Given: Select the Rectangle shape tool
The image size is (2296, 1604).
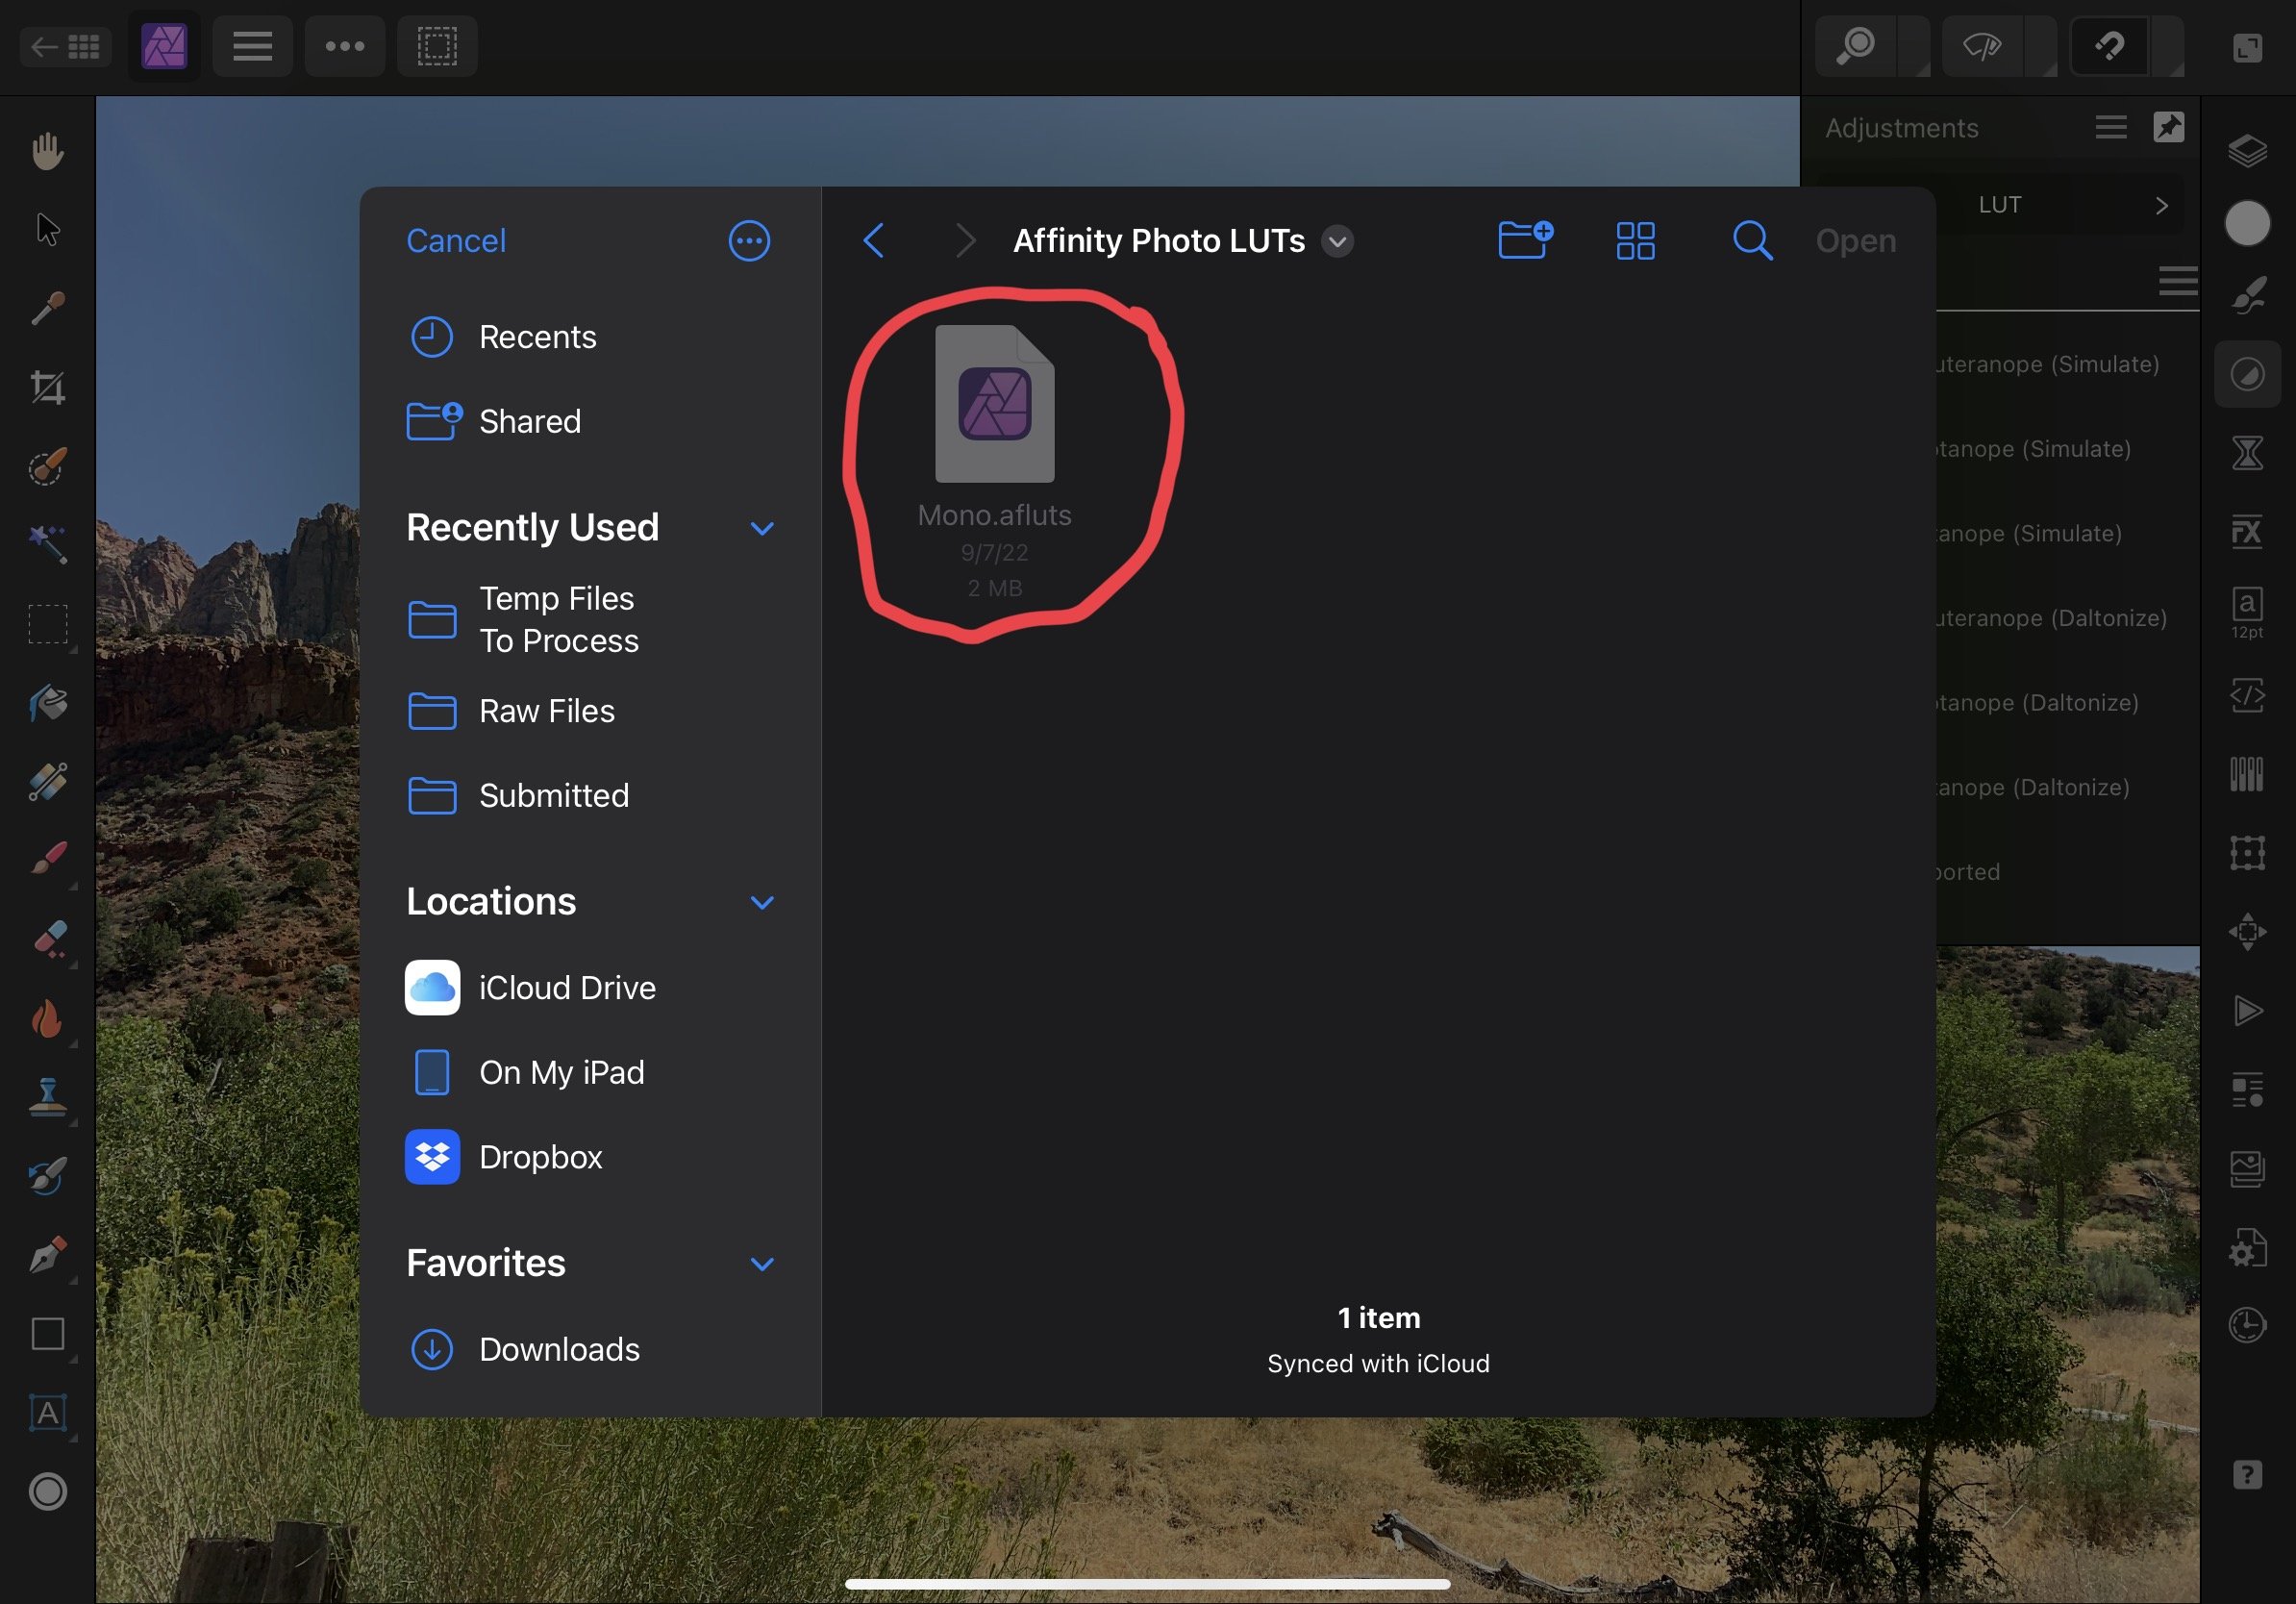Looking at the screenshot, I should click(47, 1334).
